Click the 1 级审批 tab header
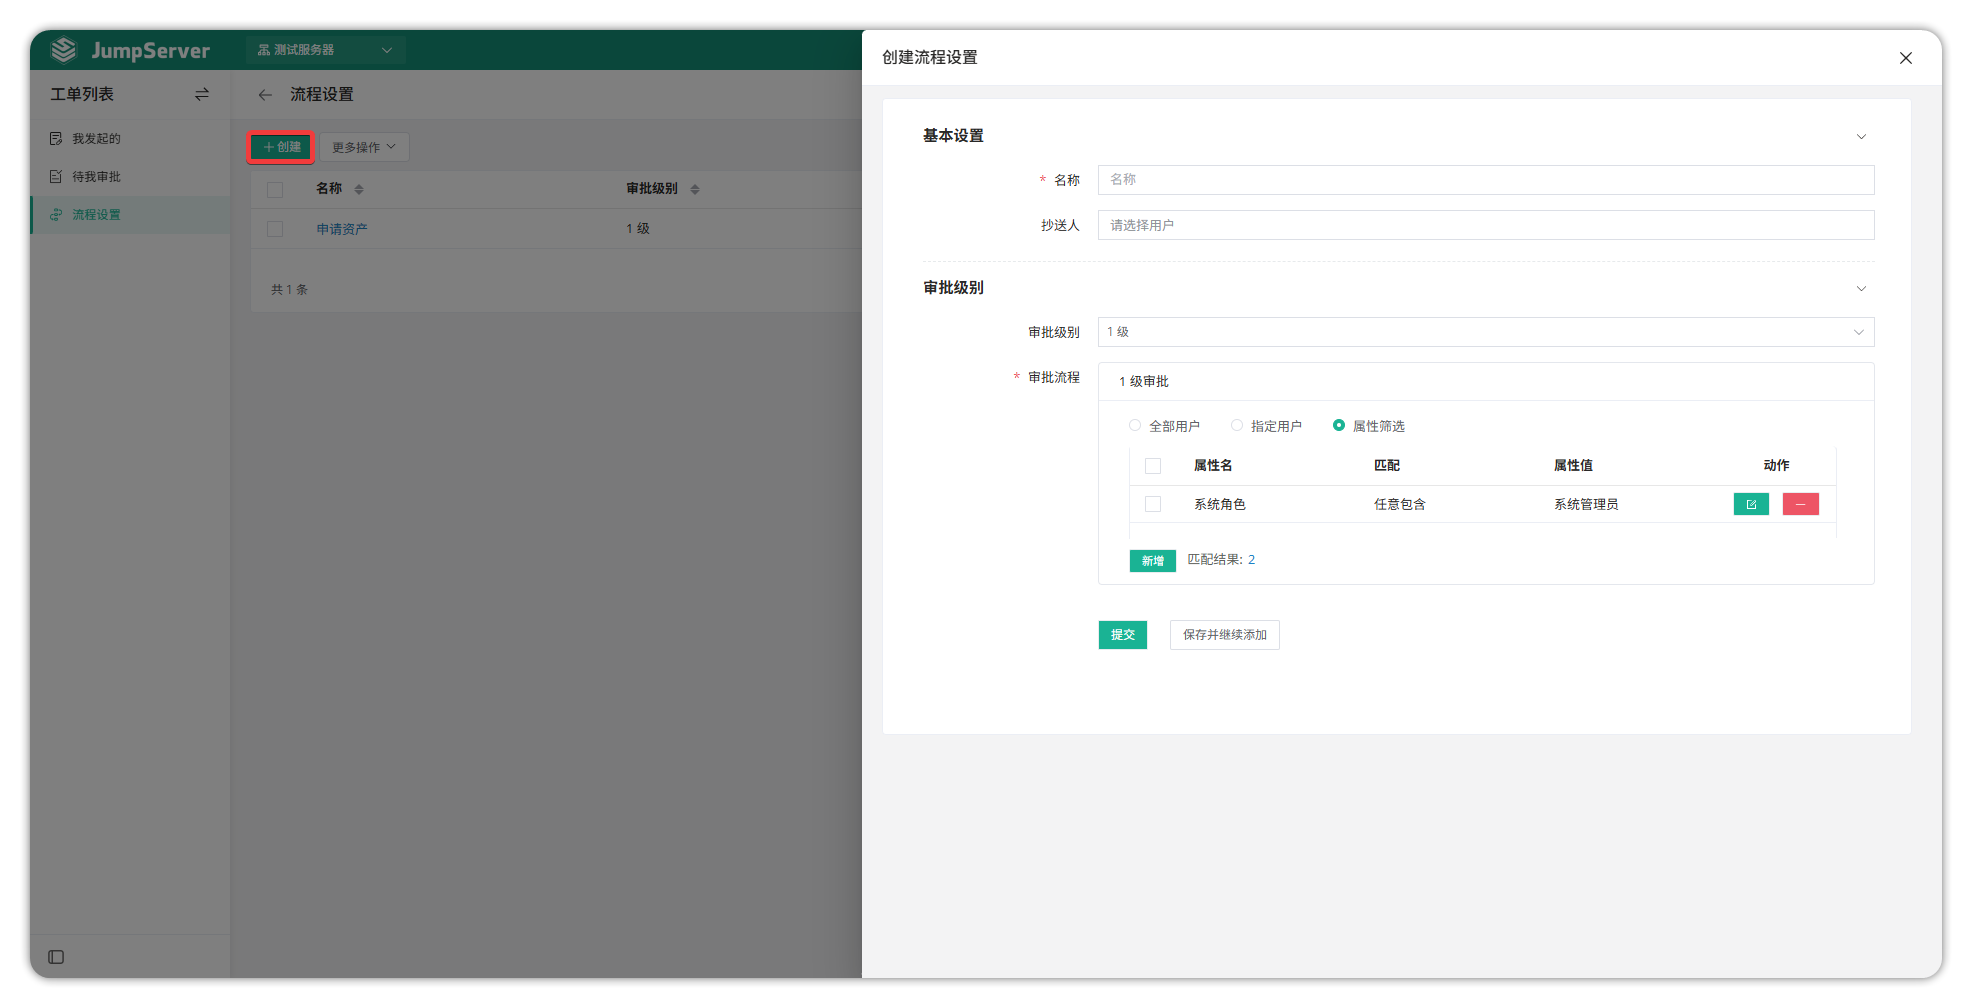Viewport: 1972px width, 998px height. [1144, 382]
